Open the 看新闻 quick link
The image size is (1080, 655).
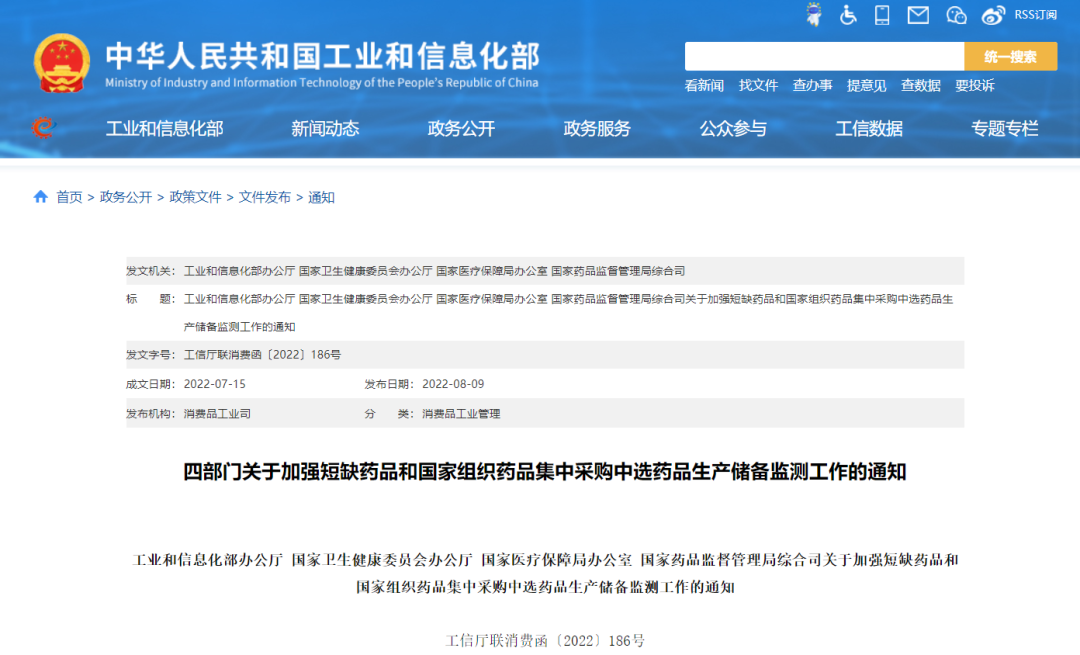point(704,85)
